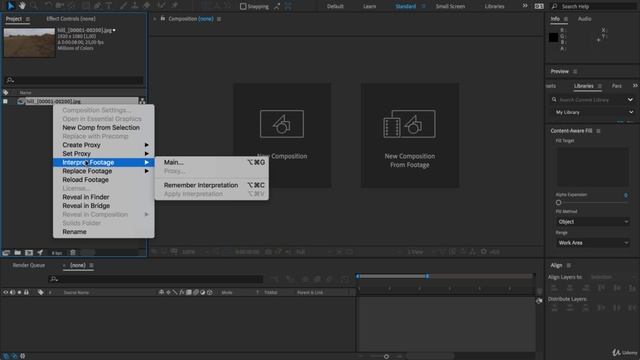Open the Composition panel menu icon
Screen dimensions: 640x360
[219, 19]
